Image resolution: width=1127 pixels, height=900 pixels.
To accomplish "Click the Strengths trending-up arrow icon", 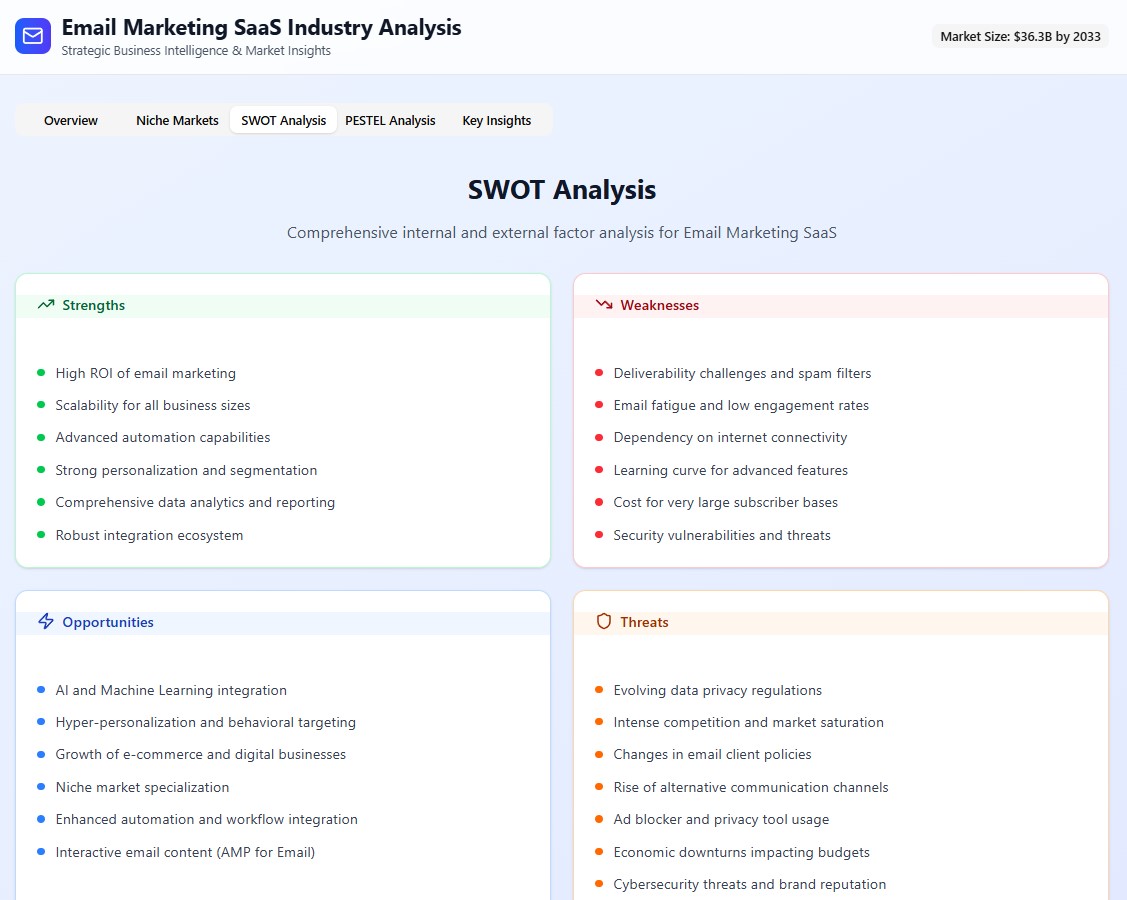I will 46,305.
